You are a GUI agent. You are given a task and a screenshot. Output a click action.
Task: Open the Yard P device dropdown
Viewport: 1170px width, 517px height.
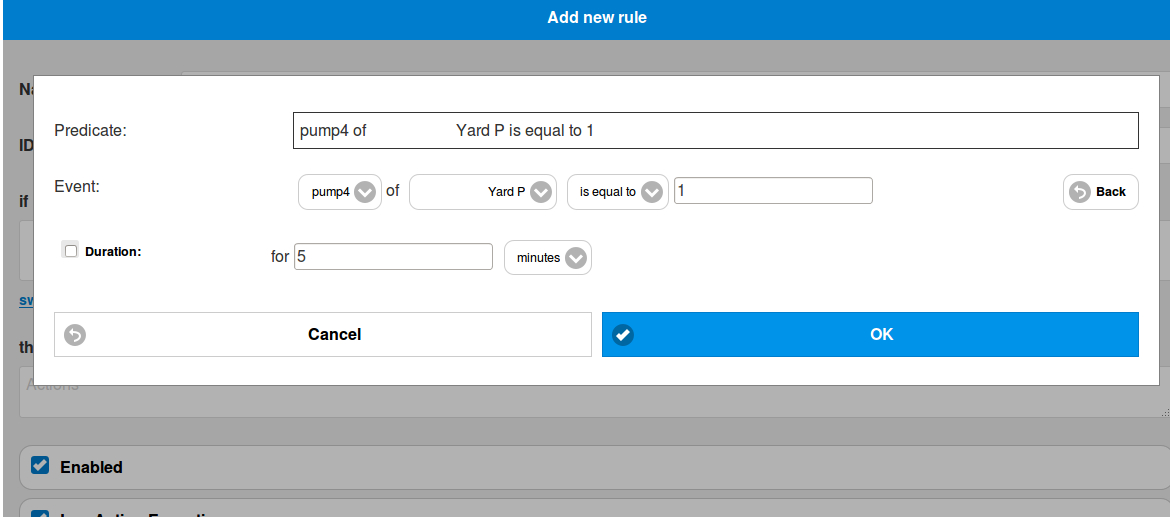pos(483,192)
